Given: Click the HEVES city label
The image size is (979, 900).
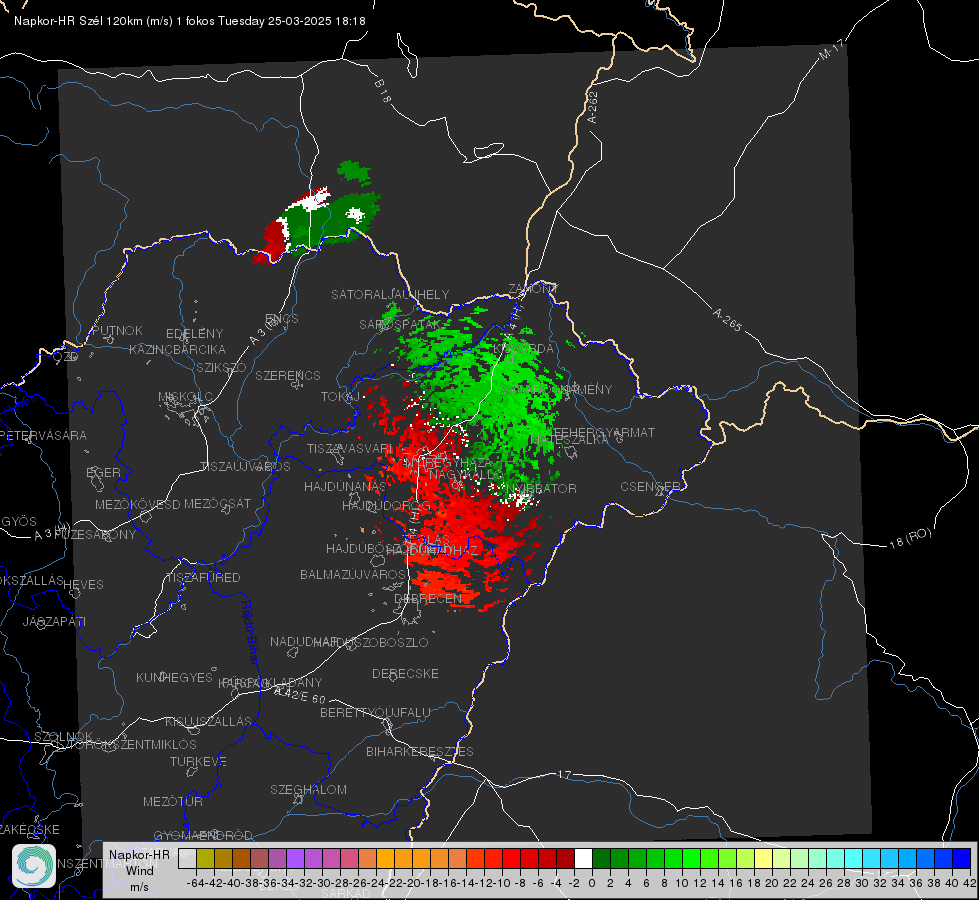Looking at the screenshot, I should coord(83,585).
